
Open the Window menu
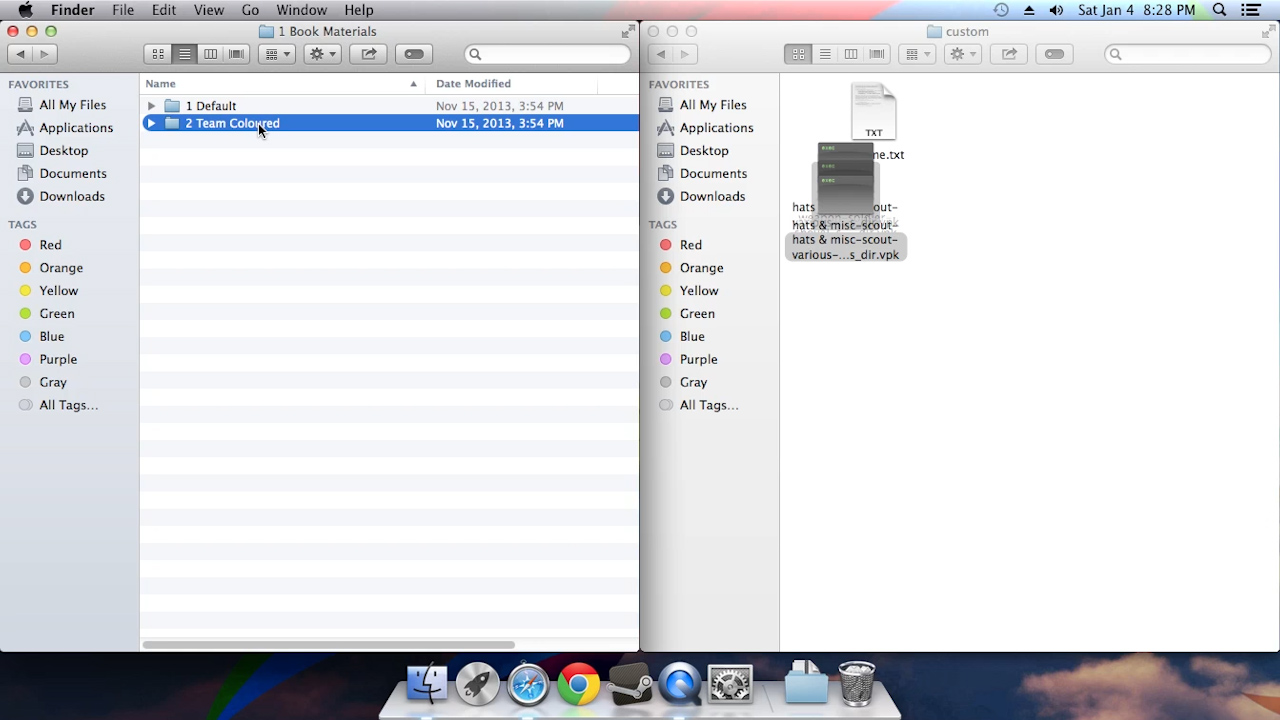tap(301, 10)
